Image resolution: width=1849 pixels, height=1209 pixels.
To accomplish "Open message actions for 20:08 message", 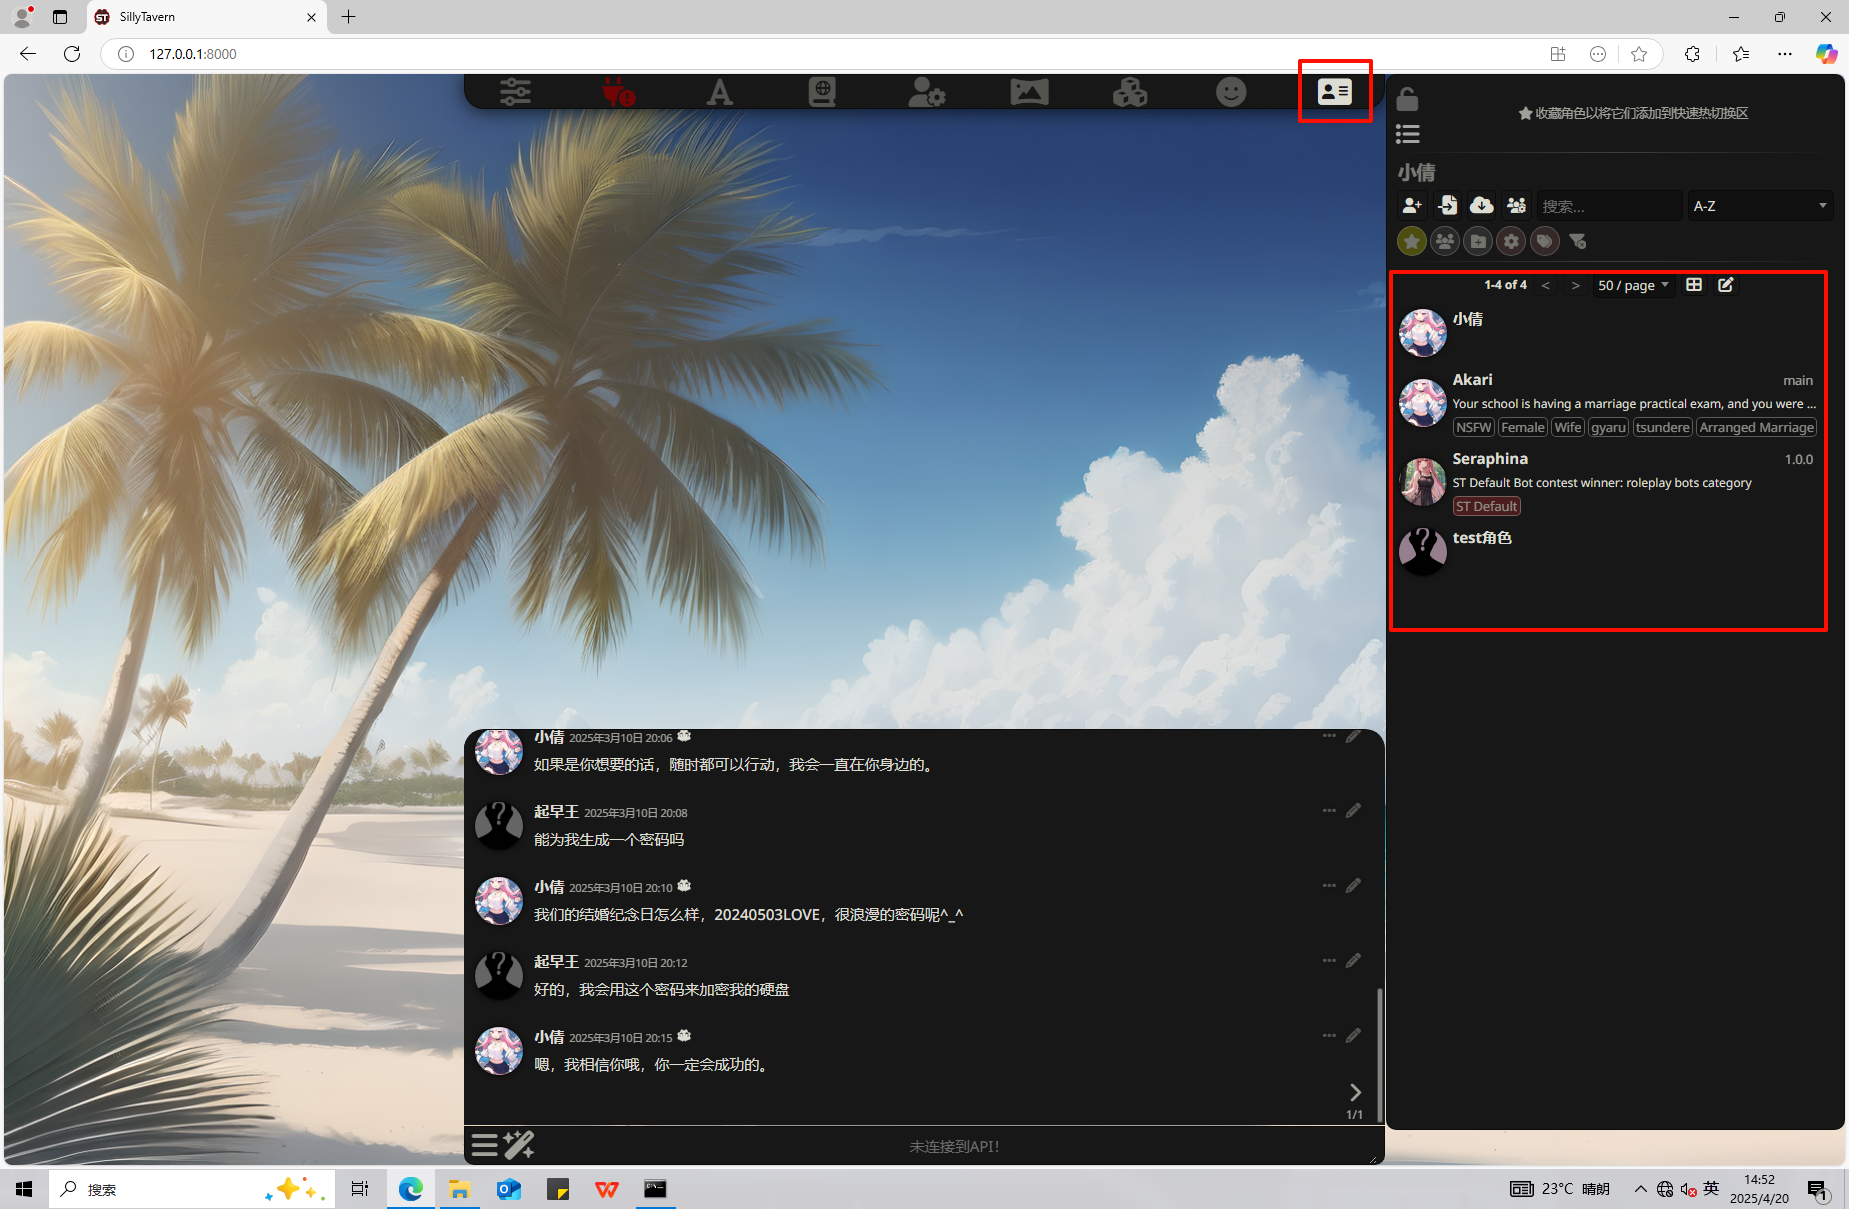I will [1329, 811].
